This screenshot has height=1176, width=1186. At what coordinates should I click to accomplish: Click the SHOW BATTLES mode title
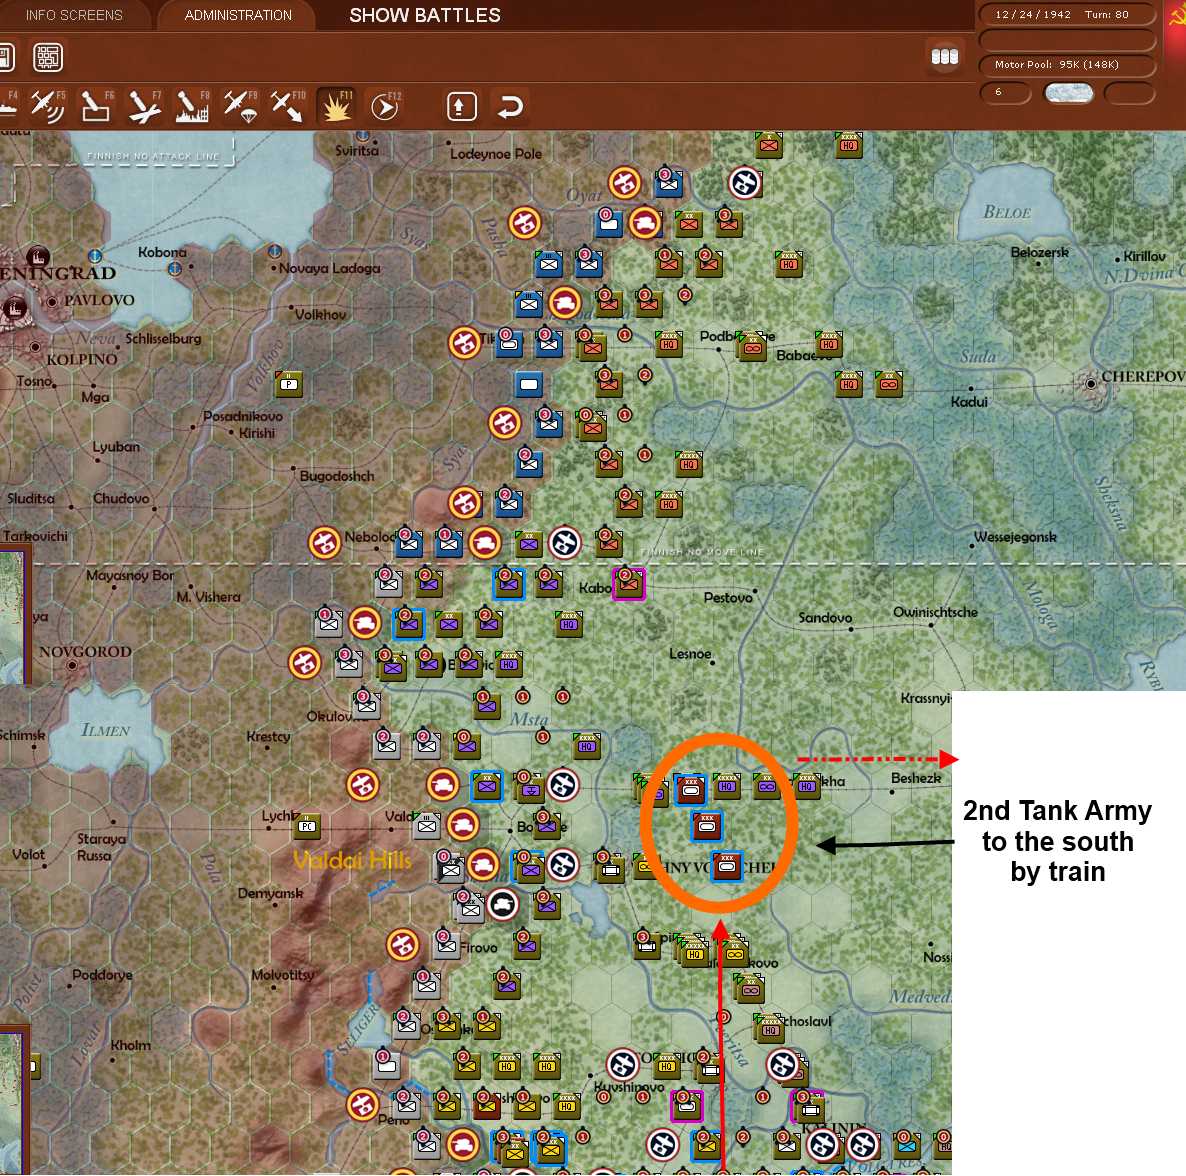click(x=424, y=15)
